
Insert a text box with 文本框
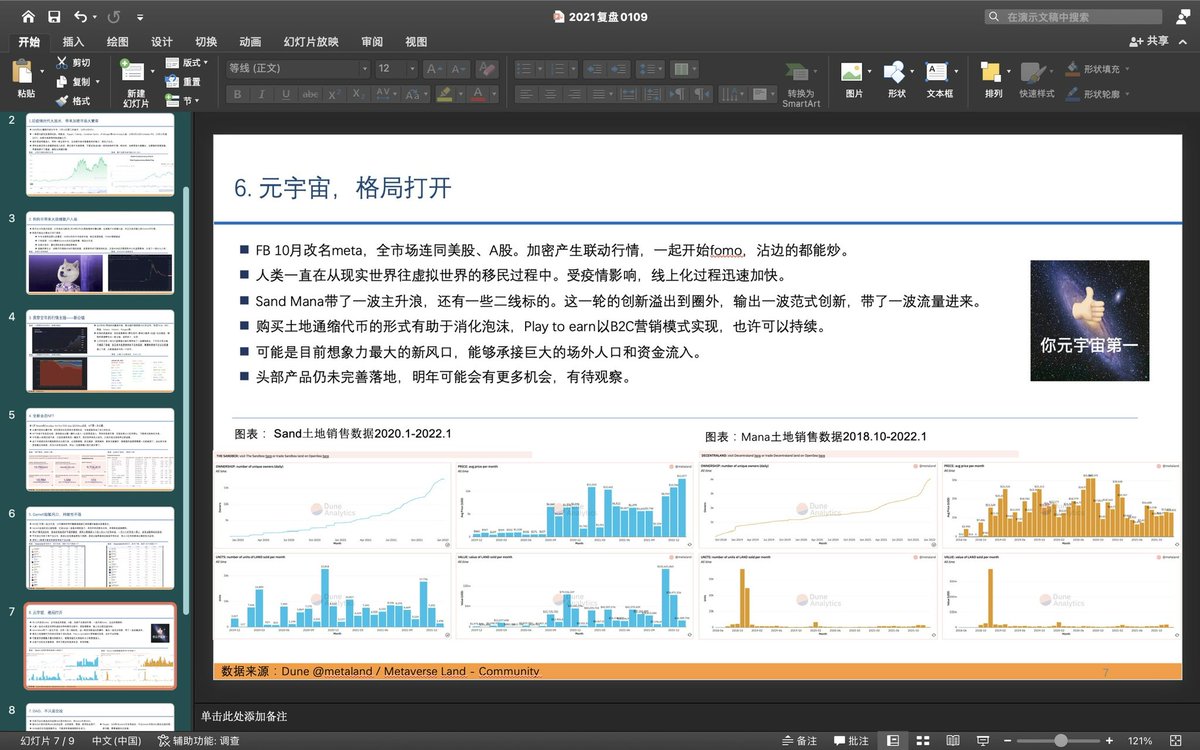tap(940, 81)
